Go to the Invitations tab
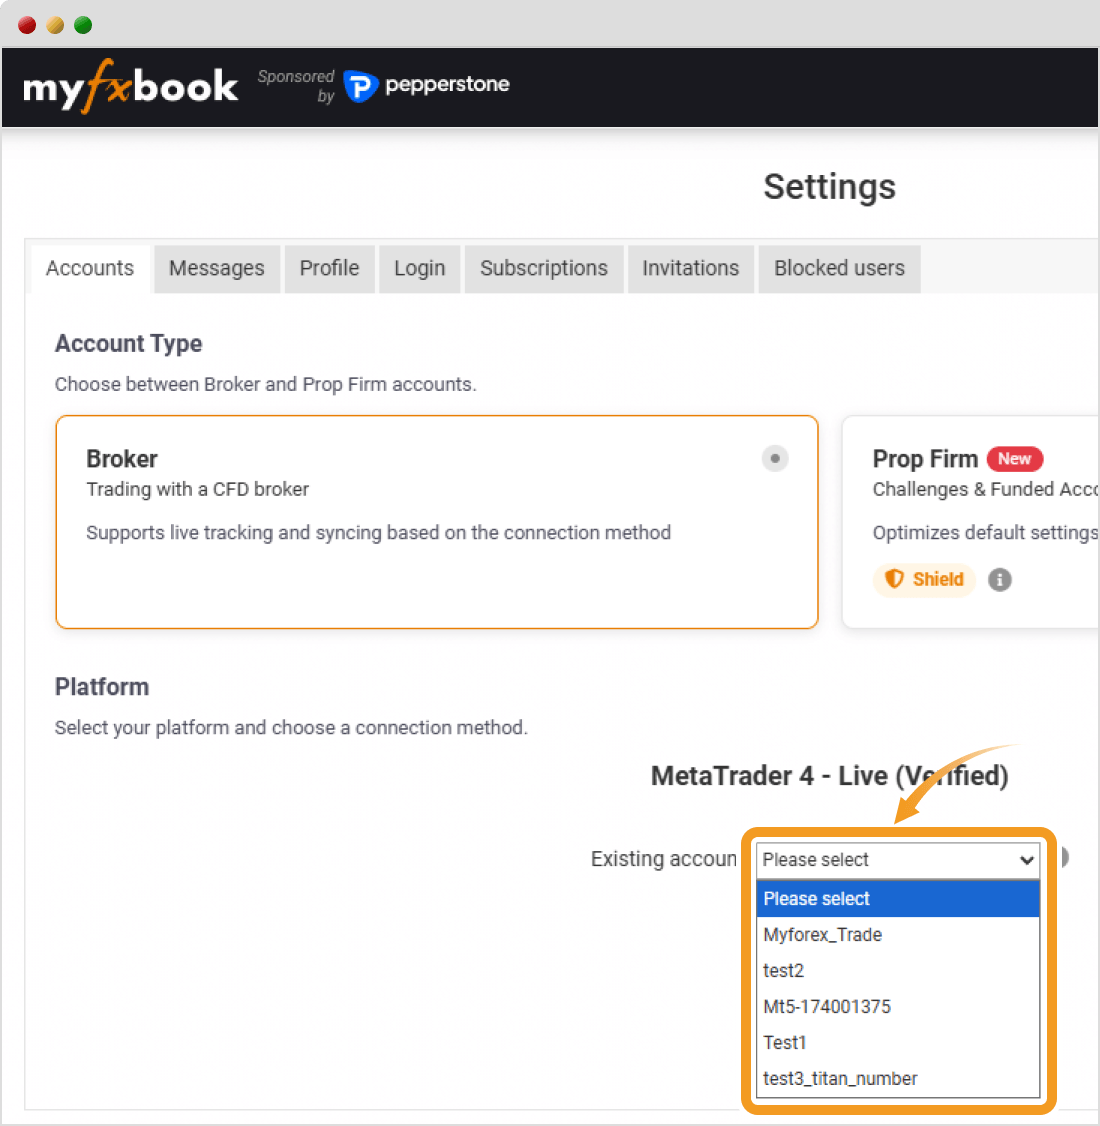This screenshot has height=1126, width=1100. pyautogui.click(x=691, y=269)
